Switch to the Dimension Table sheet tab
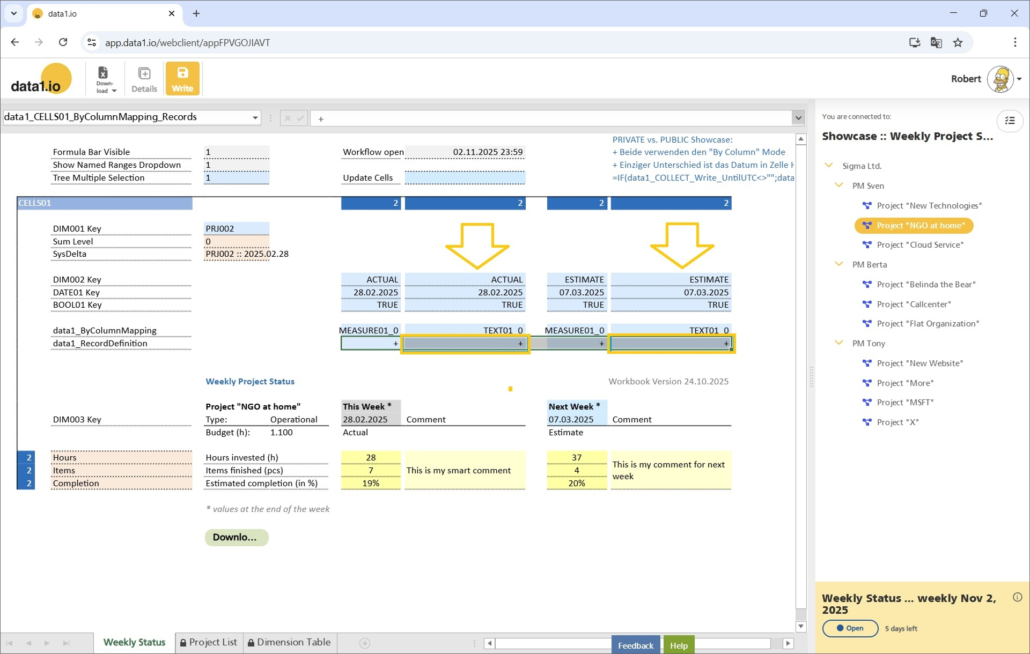 [289, 642]
